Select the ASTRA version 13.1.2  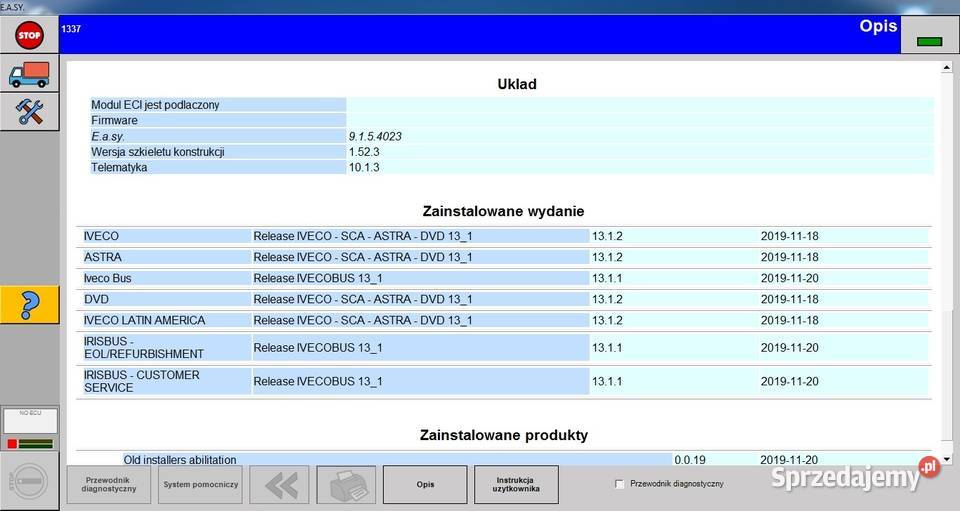[x=607, y=257]
